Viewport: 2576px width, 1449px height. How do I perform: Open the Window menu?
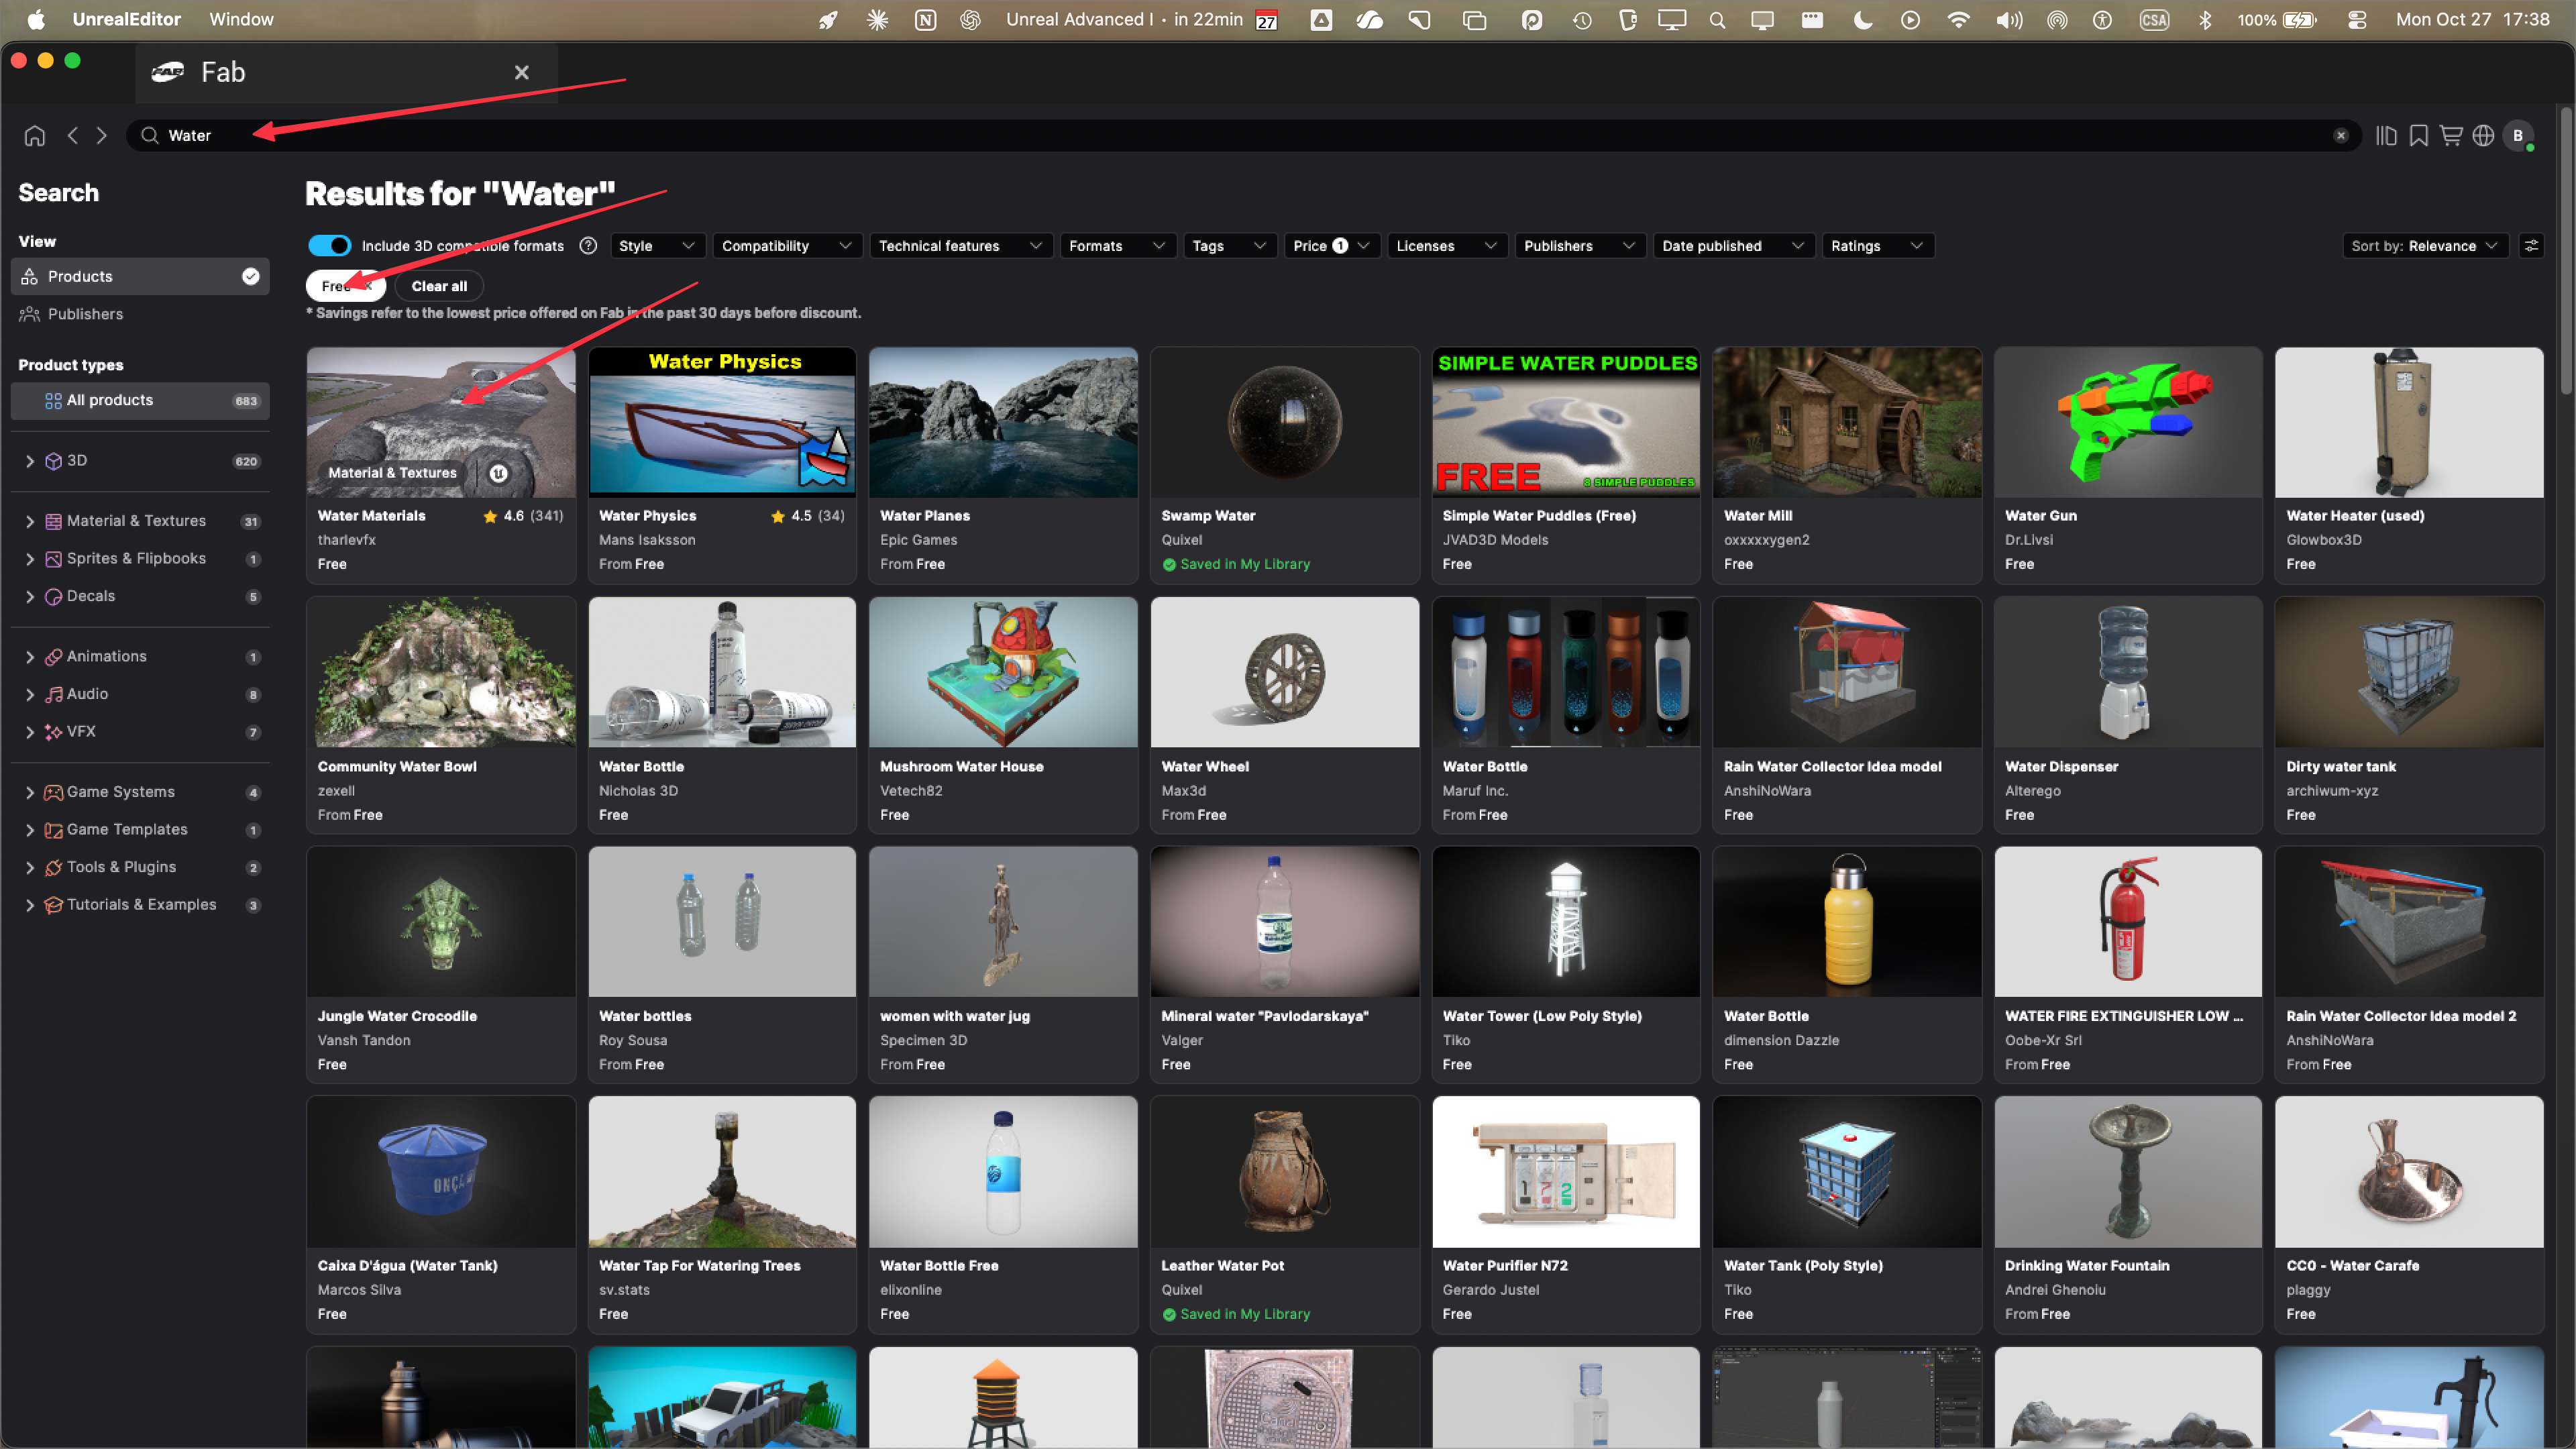point(241,19)
